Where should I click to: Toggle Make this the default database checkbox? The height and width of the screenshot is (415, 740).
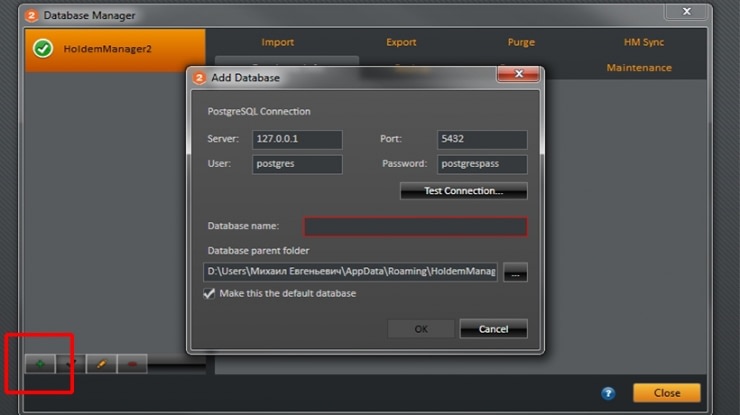pos(209,293)
